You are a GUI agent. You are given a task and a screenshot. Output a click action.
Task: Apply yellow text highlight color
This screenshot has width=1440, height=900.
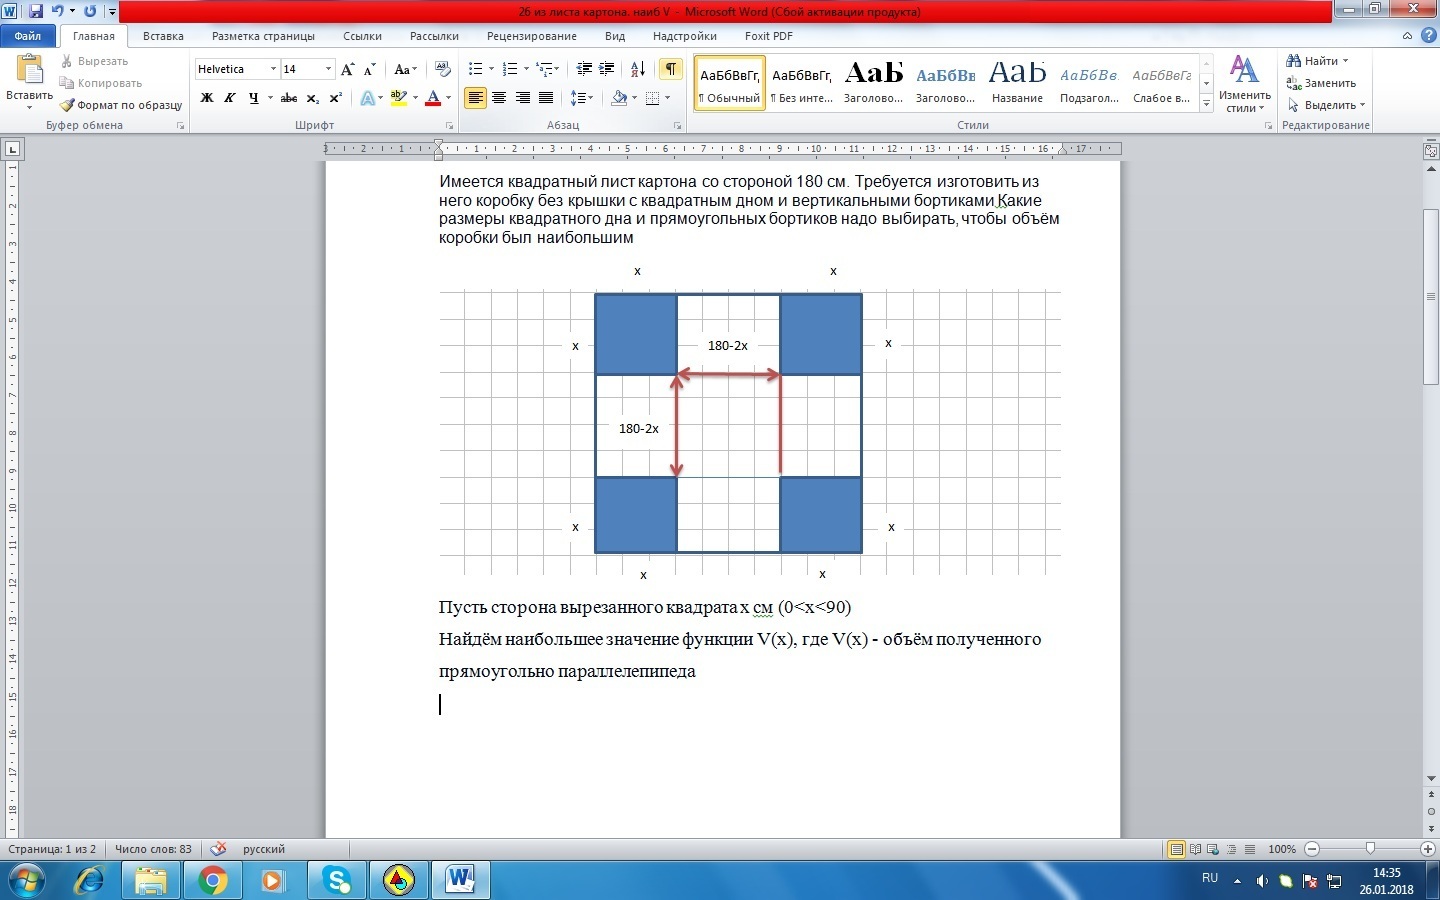click(x=398, y=98)
